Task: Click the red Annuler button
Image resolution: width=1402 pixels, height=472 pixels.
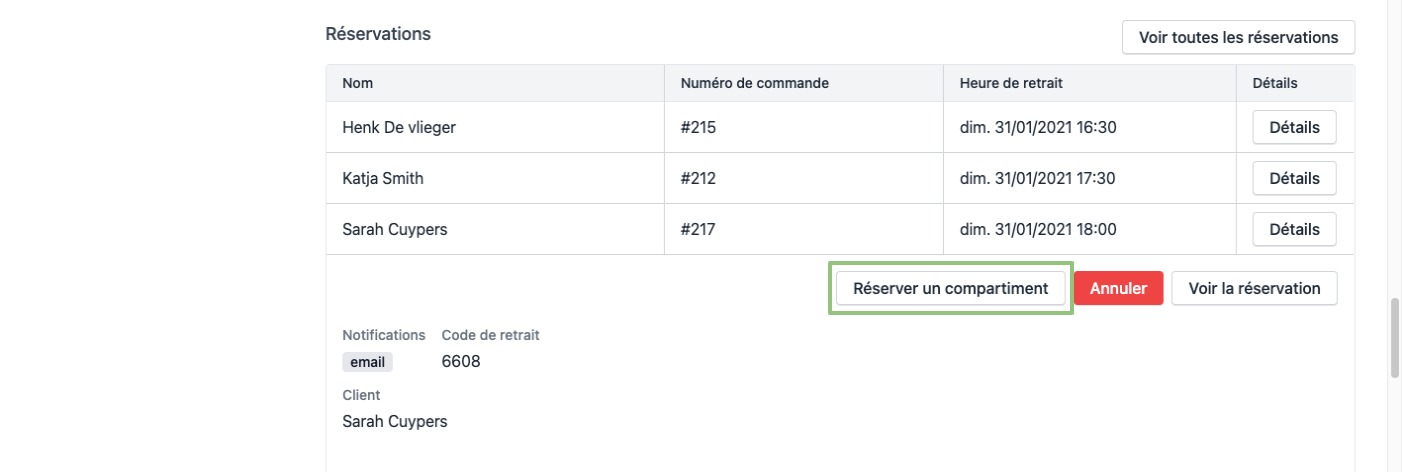Action: click(x=1118, y=289)
